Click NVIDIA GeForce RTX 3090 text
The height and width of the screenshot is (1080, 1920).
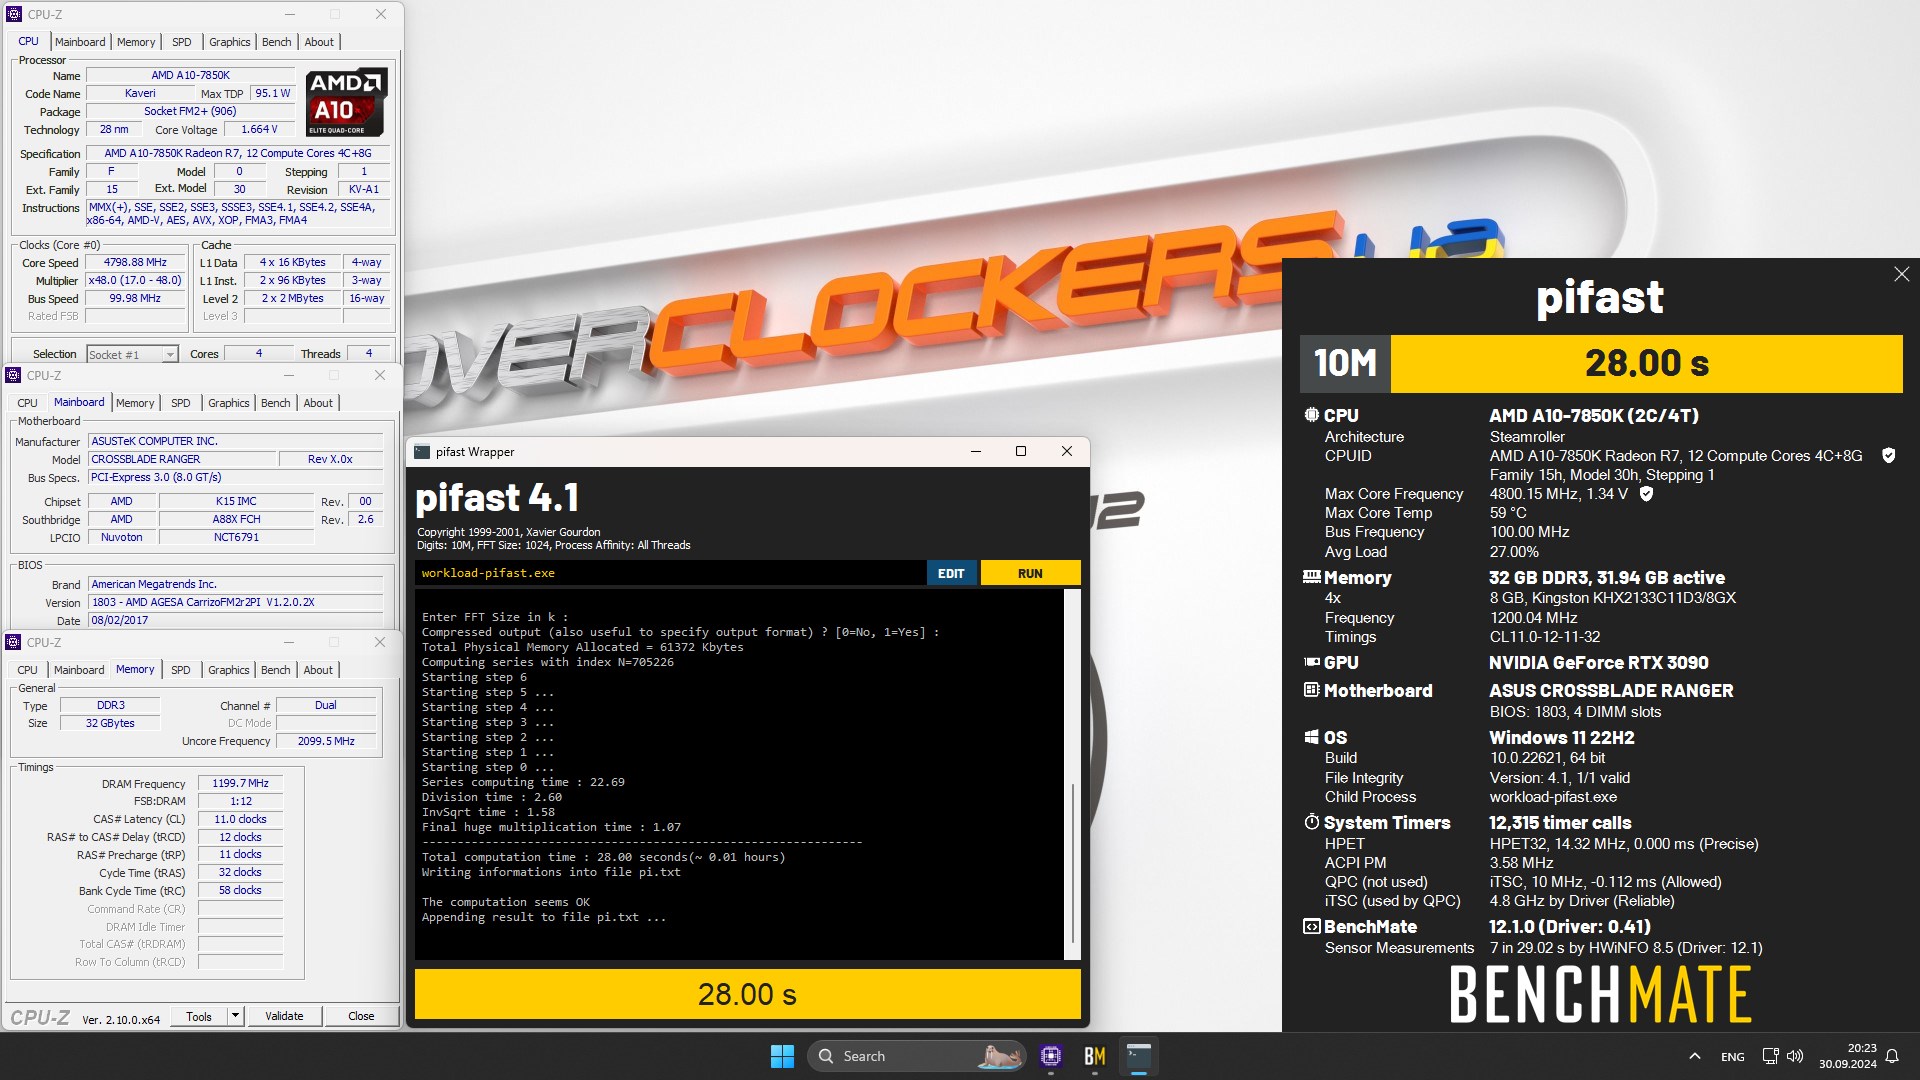coord(1598,662)
